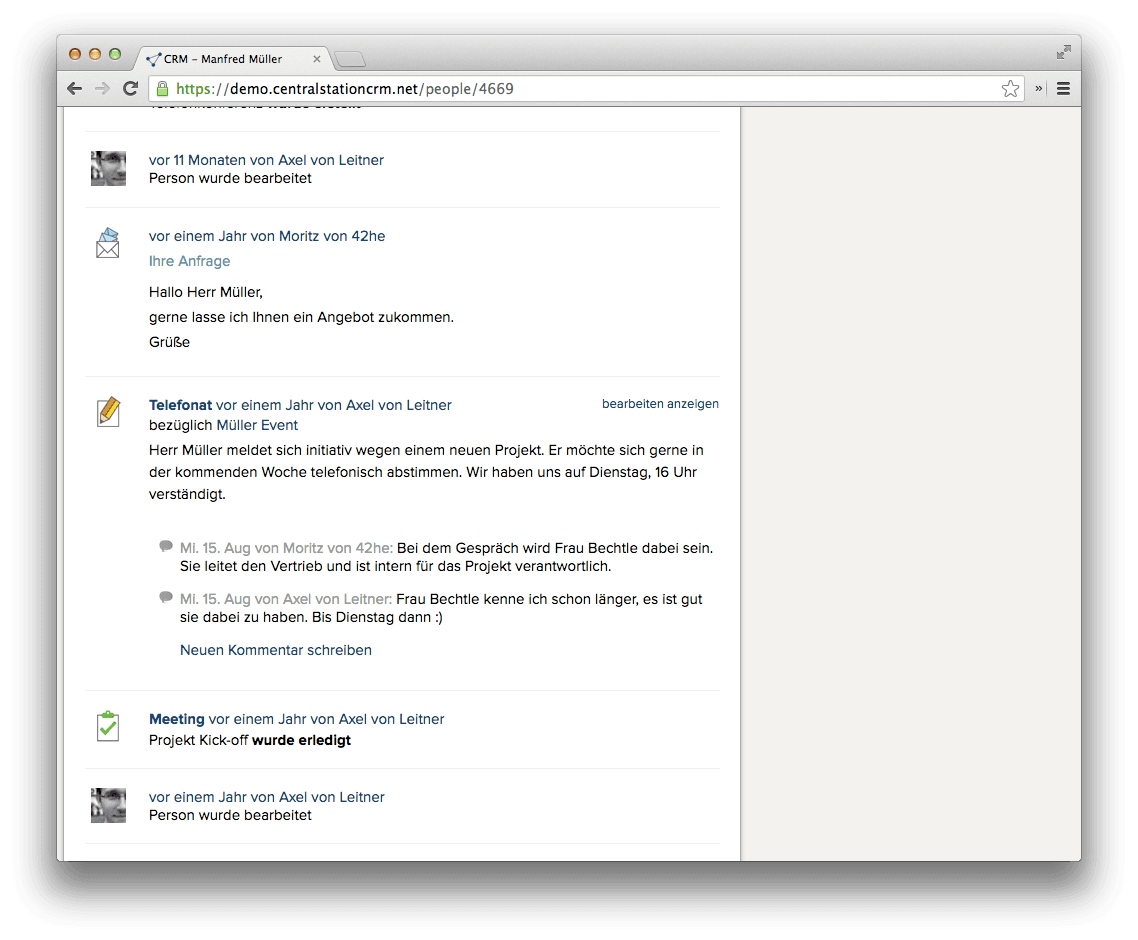The image size is (1138, 940).
Task: Reload the page with the refresh icon
Action: click(x=130, y=89)
